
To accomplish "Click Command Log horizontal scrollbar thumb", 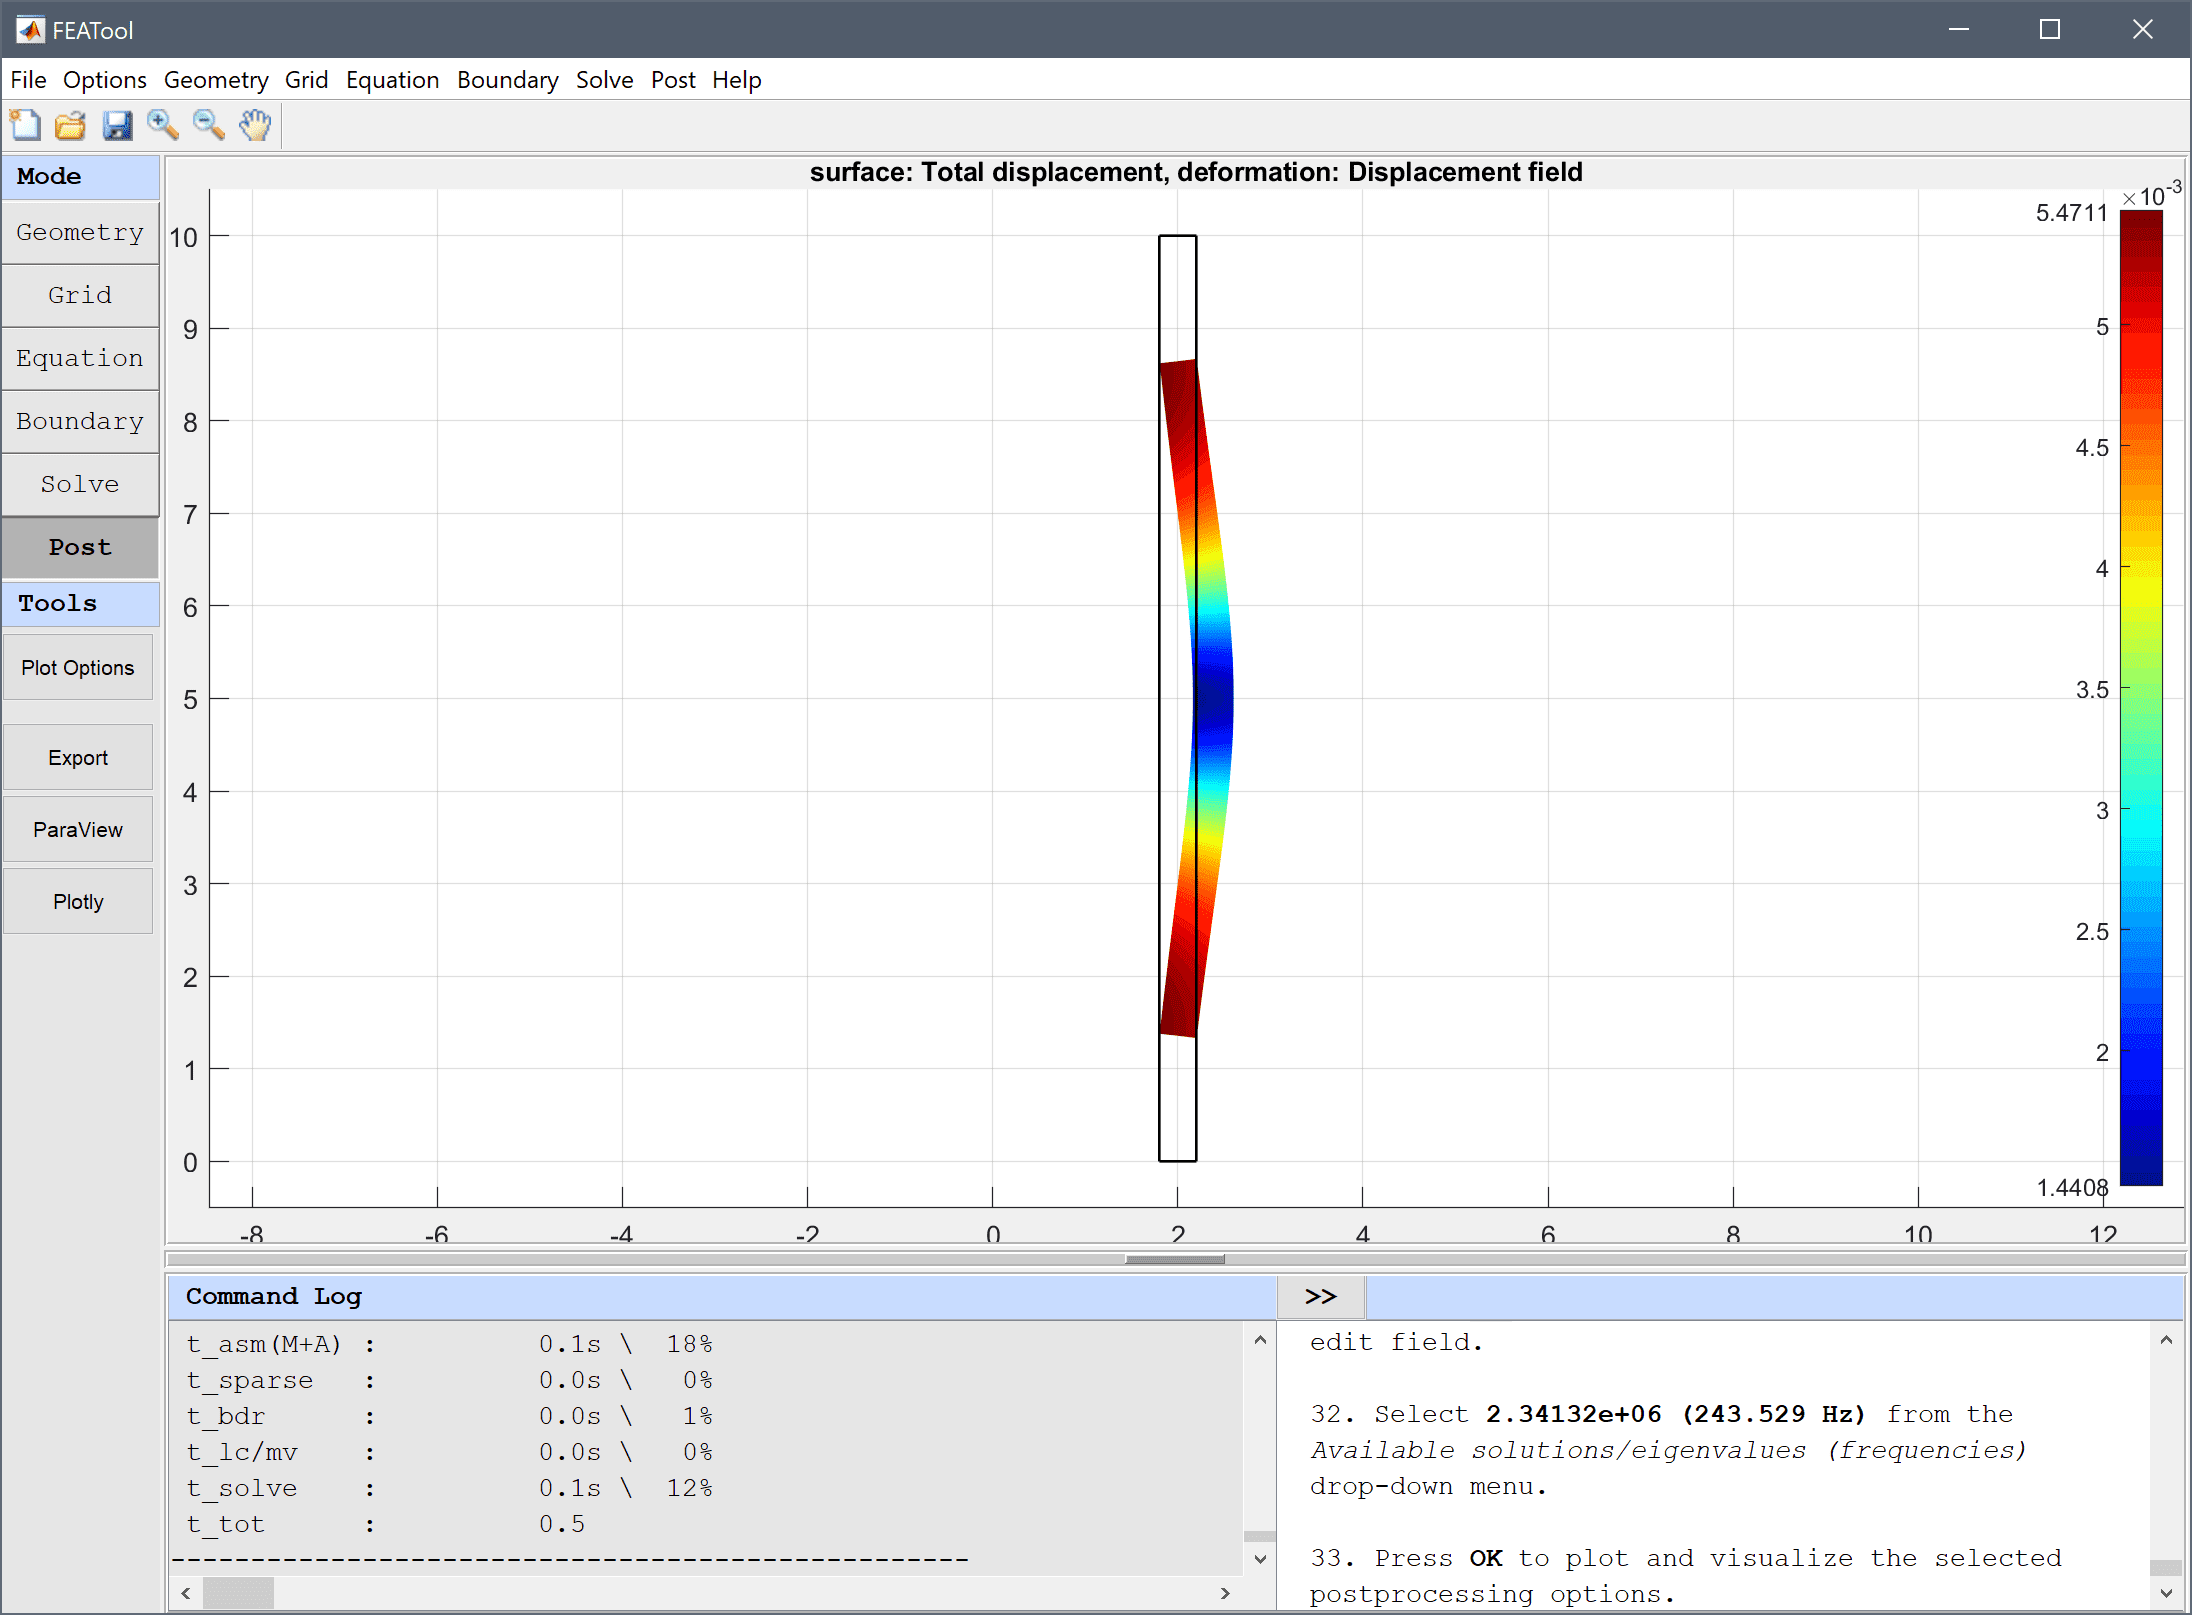I will pyautogui.click(x=238, y=1593).
